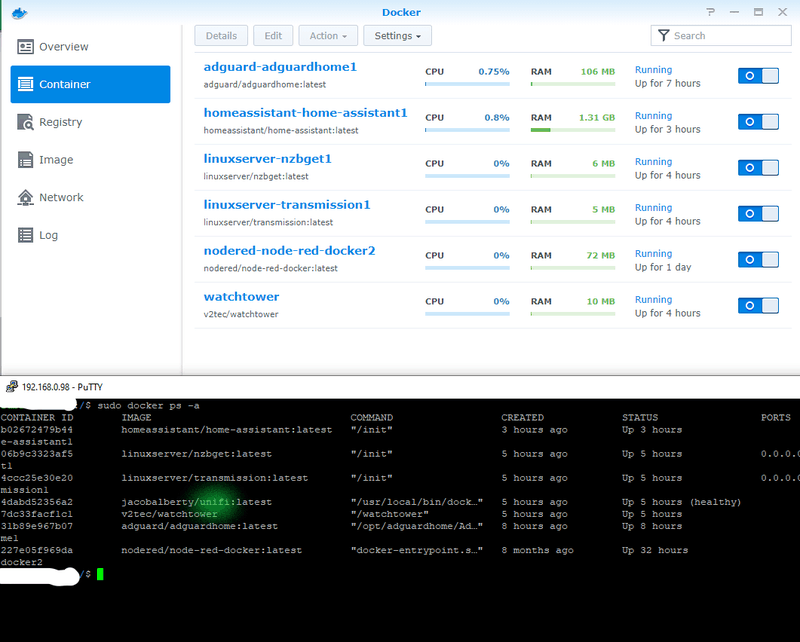Open watchtower container name
This screenshot has height=642, width=800.
coord(241,297)
